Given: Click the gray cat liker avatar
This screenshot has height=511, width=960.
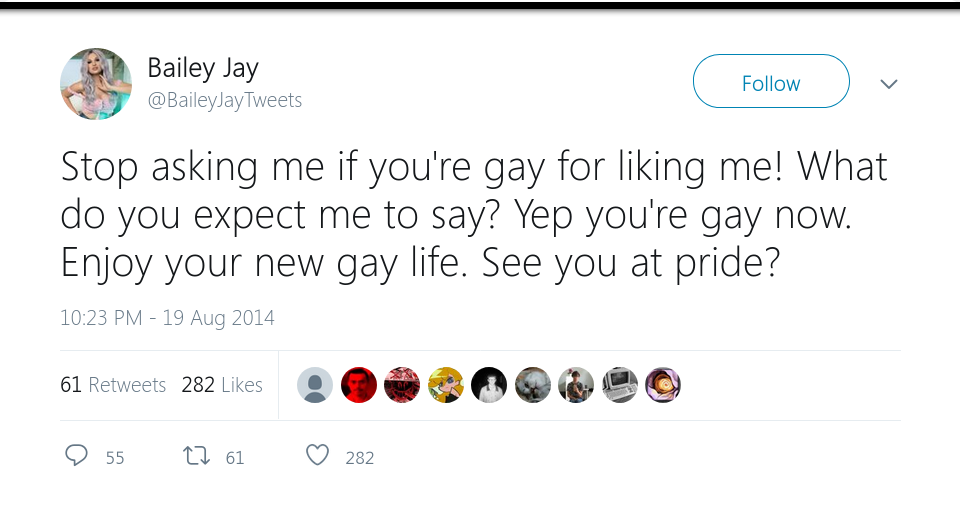Looking at the screenshot, I should tap(533, 384).
